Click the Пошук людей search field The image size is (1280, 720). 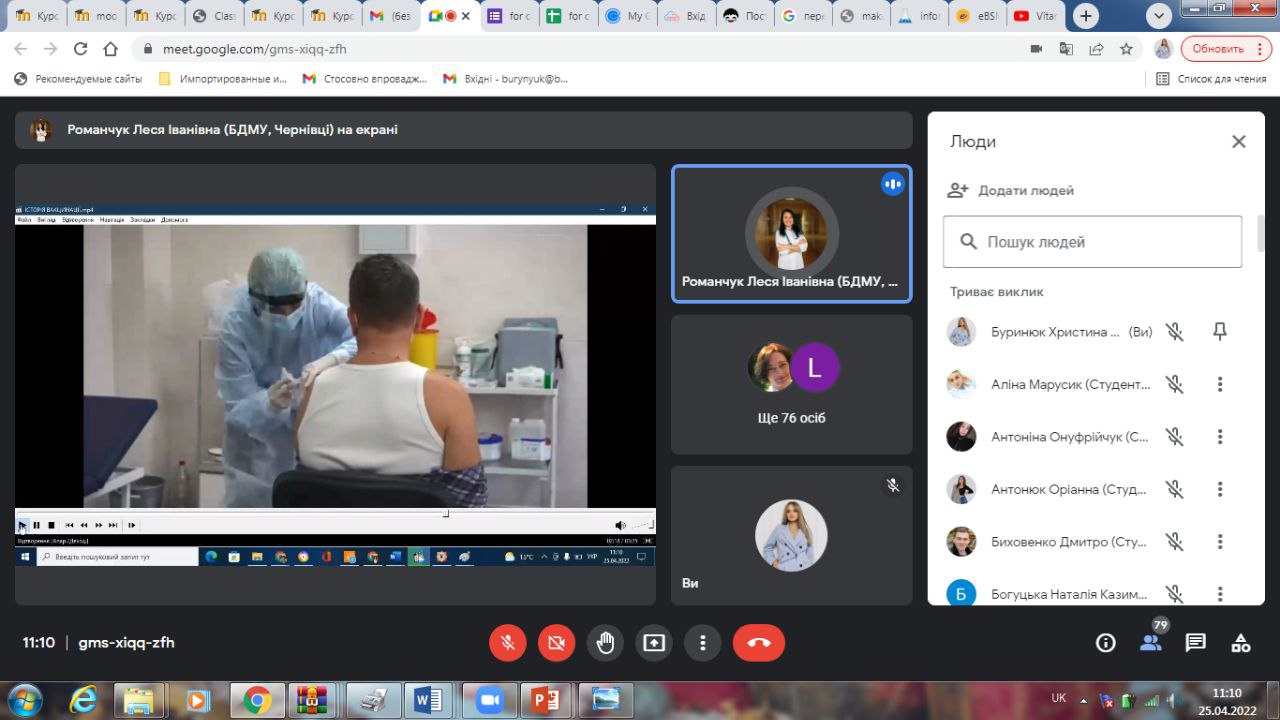[x=1092, y=242]
